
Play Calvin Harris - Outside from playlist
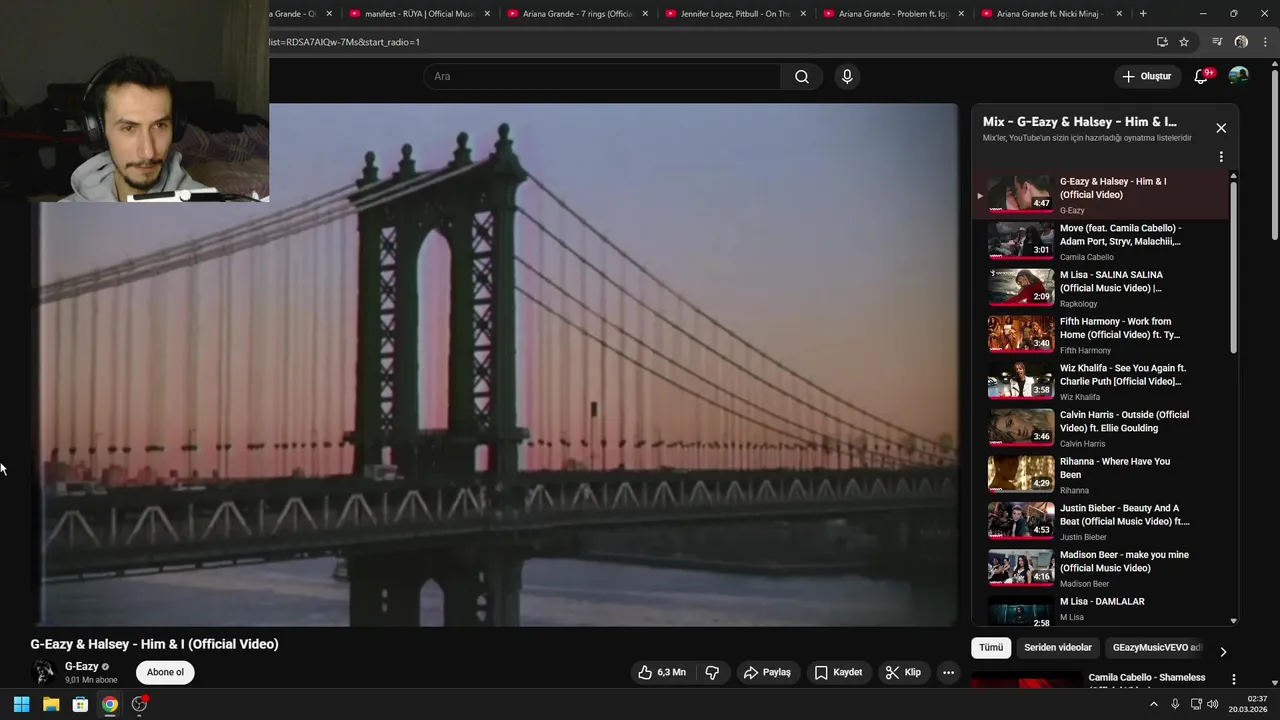point(1100,428)
